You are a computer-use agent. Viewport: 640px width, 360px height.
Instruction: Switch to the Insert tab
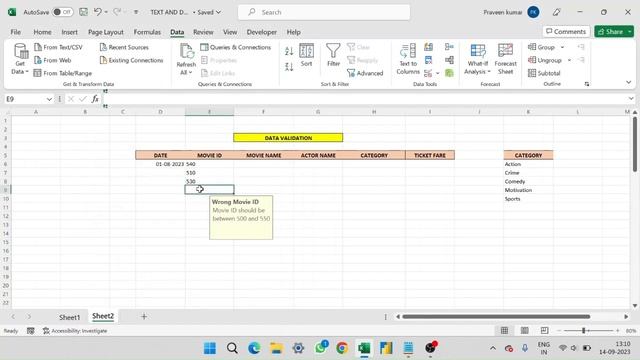69,32
